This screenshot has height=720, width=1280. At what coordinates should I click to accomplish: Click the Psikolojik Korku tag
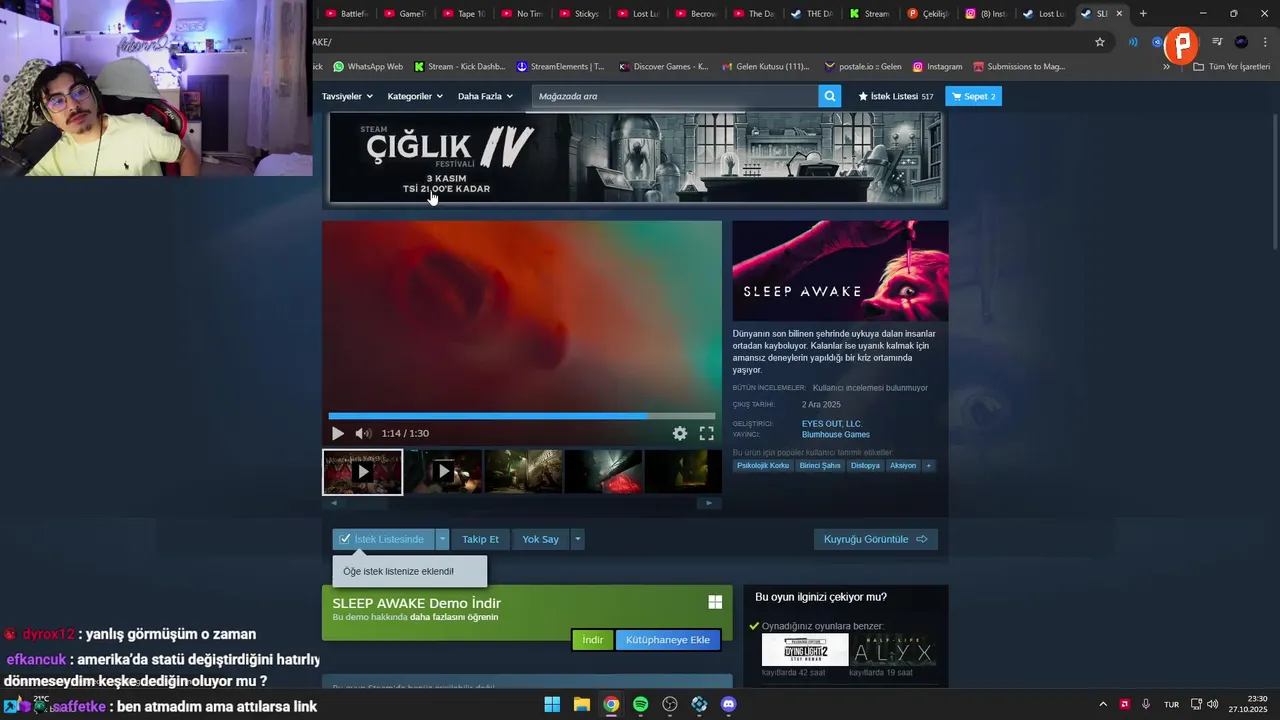tap(763, 466)
